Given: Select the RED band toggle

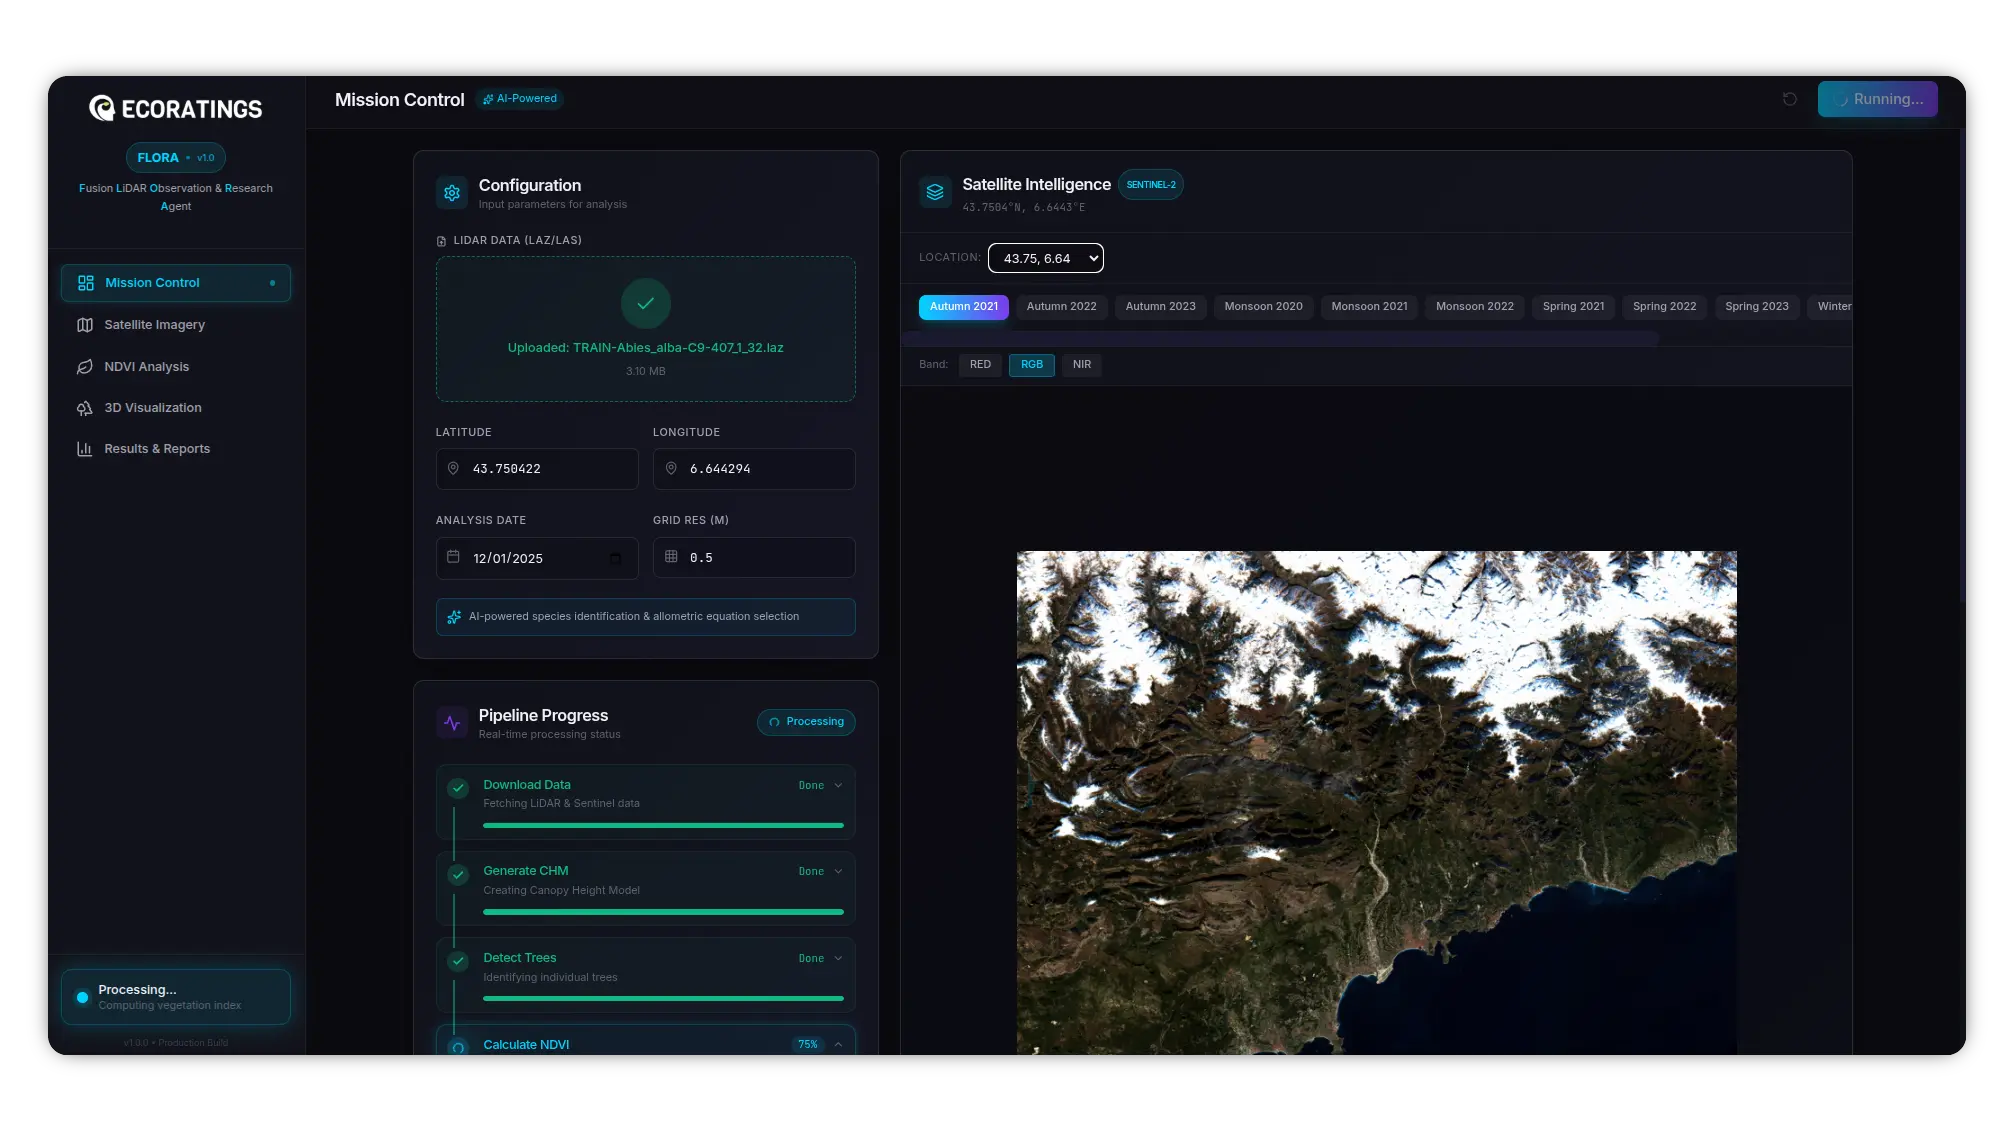Looking at the screenshot, I should click(980, 365).
